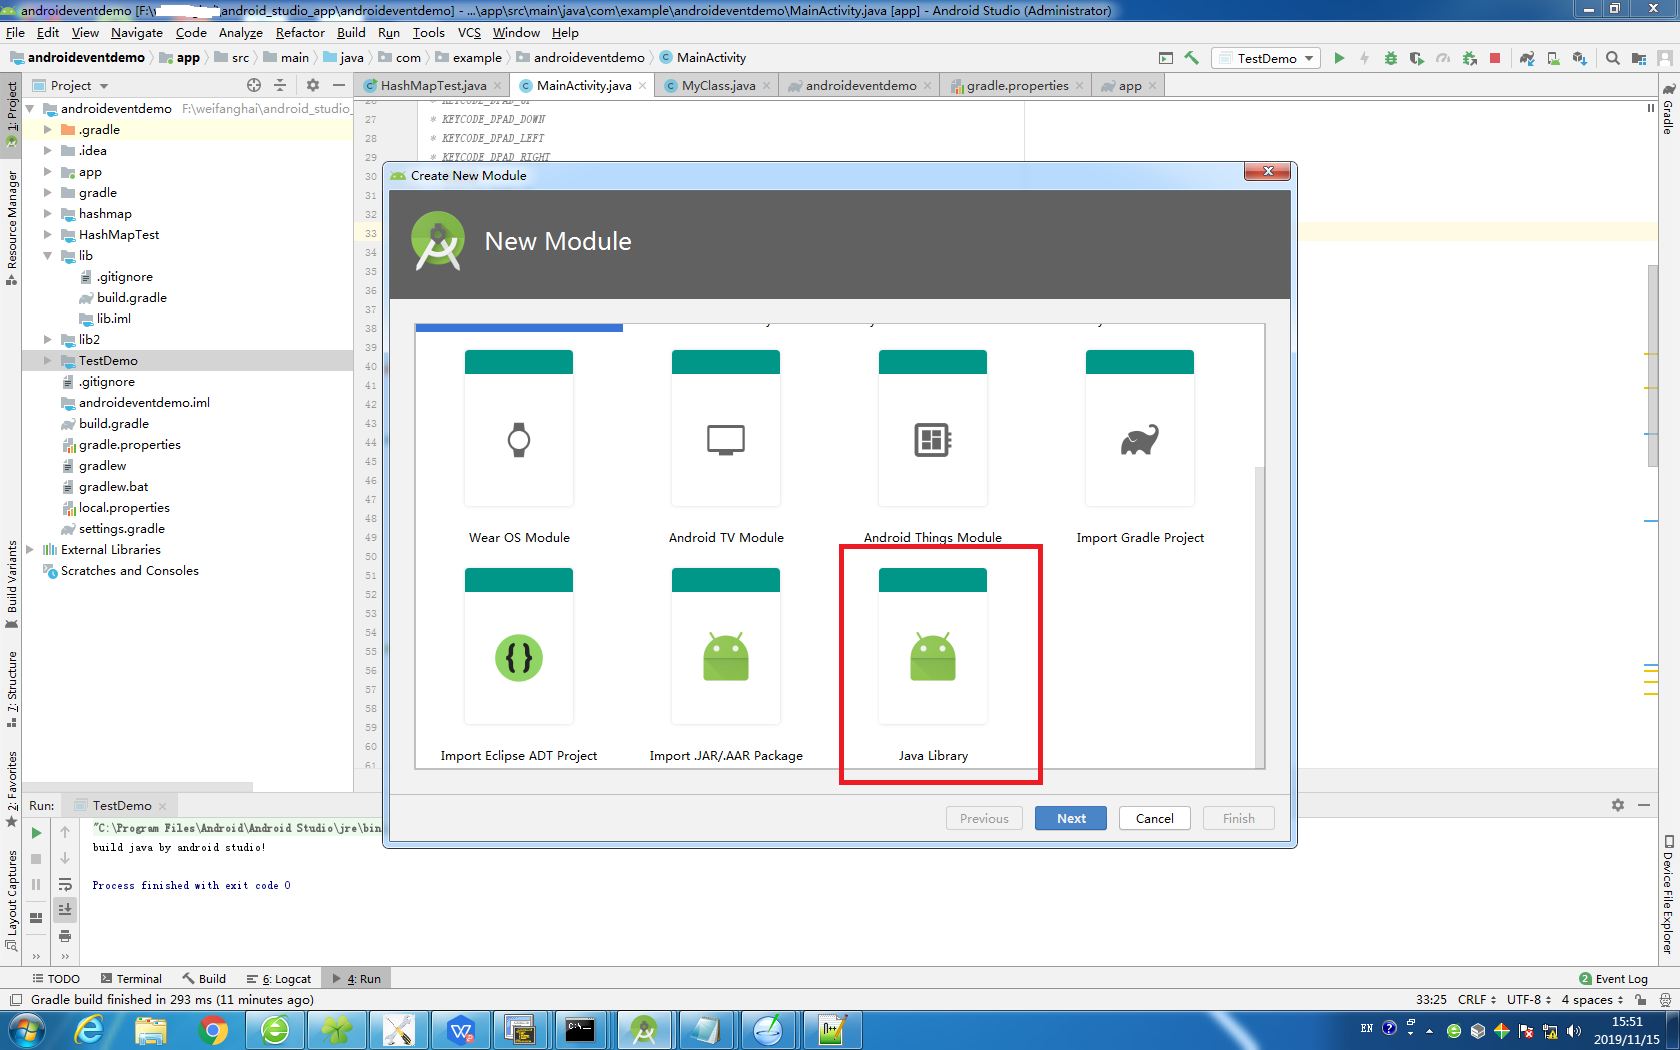Collapse the lib folder in tree
The height and width of the screenshot is (1050, 1680).
coord(47,255)
